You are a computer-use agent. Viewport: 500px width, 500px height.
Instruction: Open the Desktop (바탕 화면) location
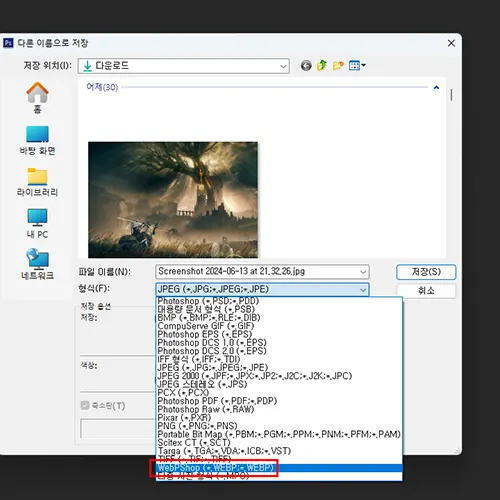coord(37,134)
